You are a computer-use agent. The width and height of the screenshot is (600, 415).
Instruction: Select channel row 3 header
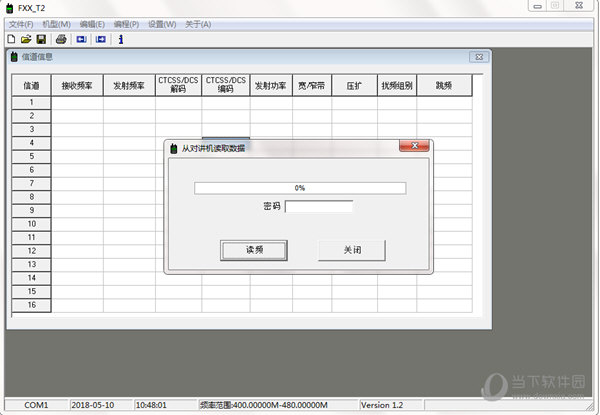click(31, 129)
